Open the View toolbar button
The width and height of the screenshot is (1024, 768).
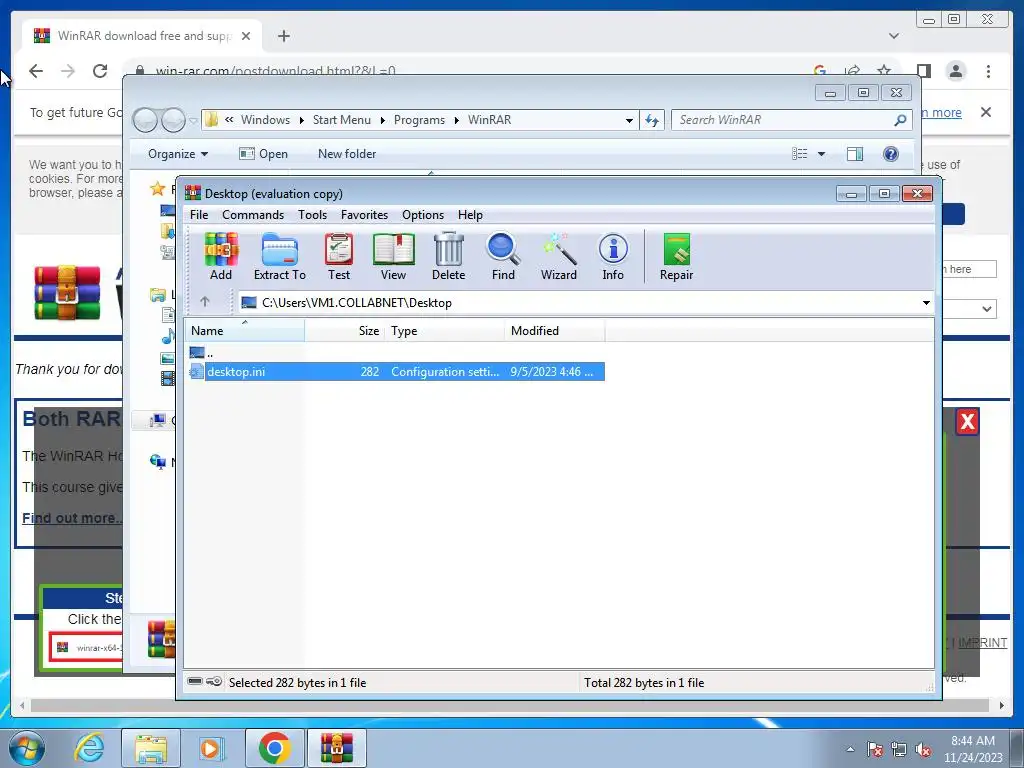[x=393, y=257]
